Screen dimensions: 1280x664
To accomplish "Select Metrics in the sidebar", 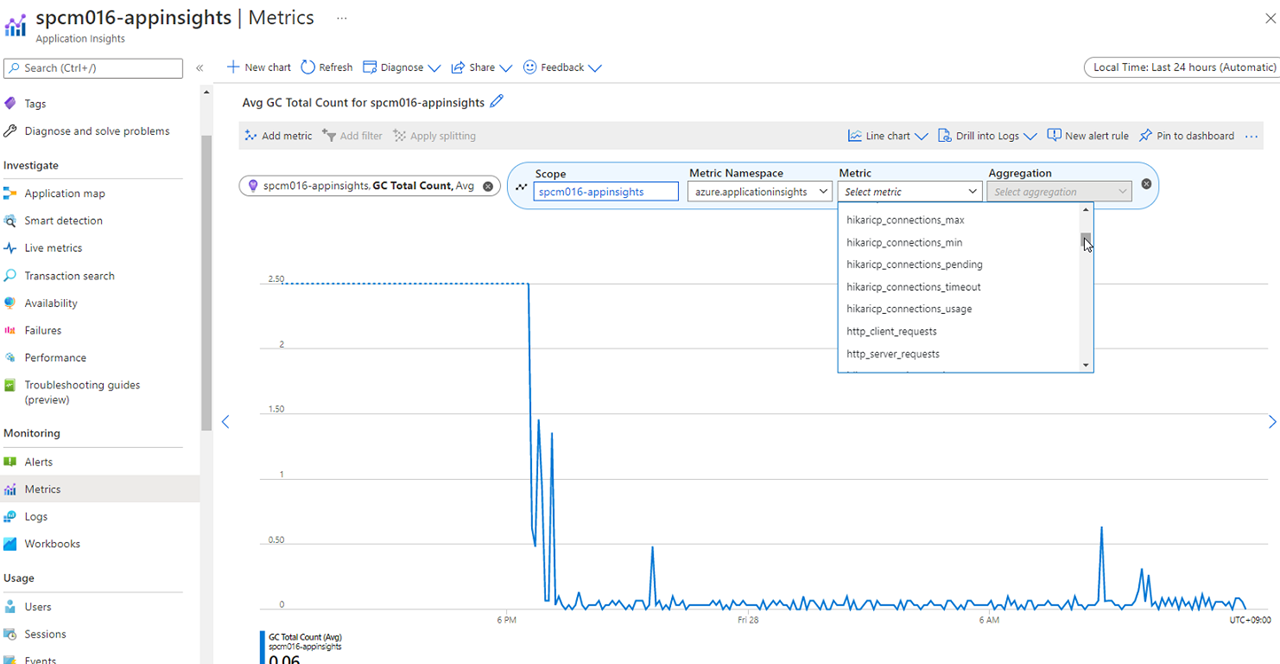I will (100, 489).
